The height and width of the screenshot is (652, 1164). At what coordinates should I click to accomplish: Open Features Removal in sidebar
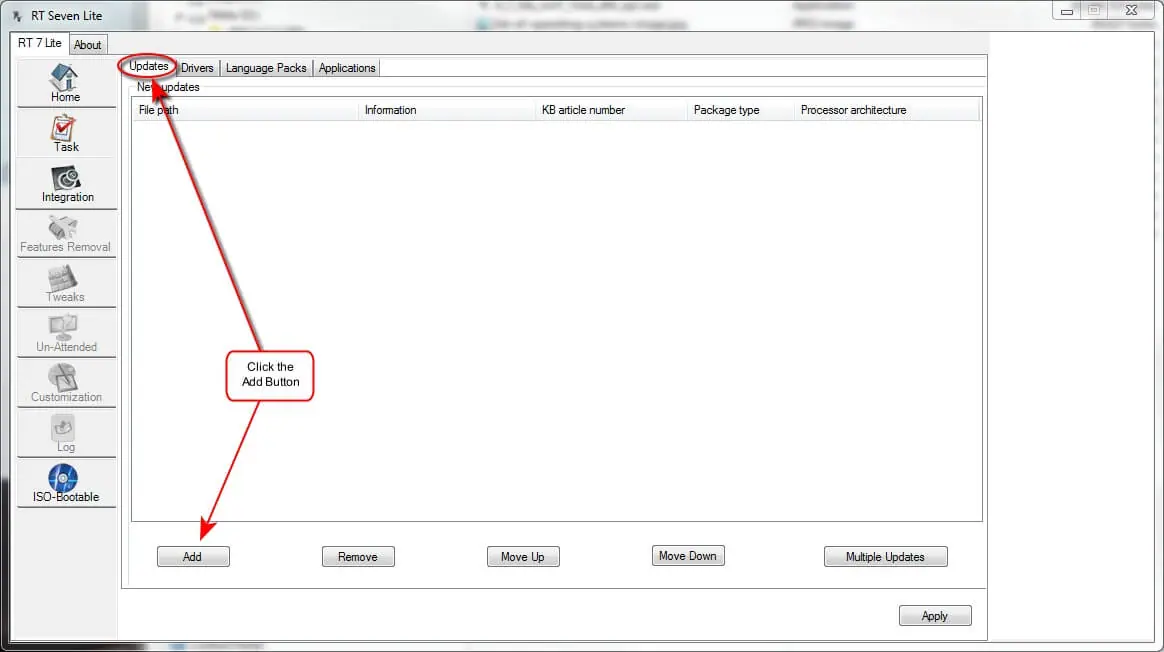[x=66, y=233]
